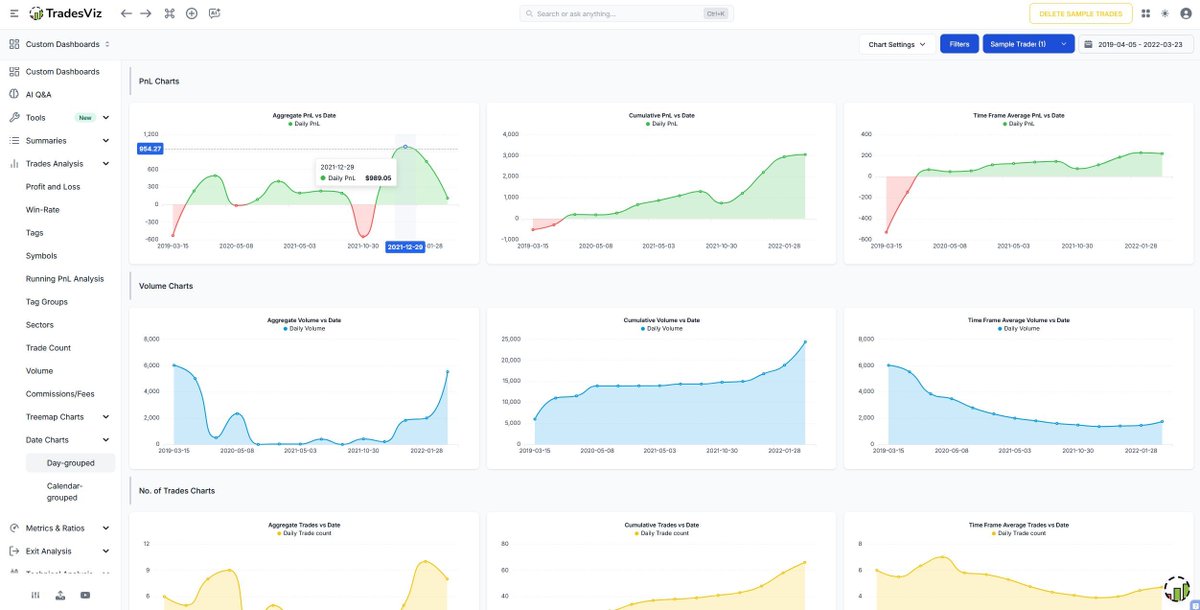Go forward with the right arrow
The width and height of the screenshot is (1200, 610).
pos(146,14)
